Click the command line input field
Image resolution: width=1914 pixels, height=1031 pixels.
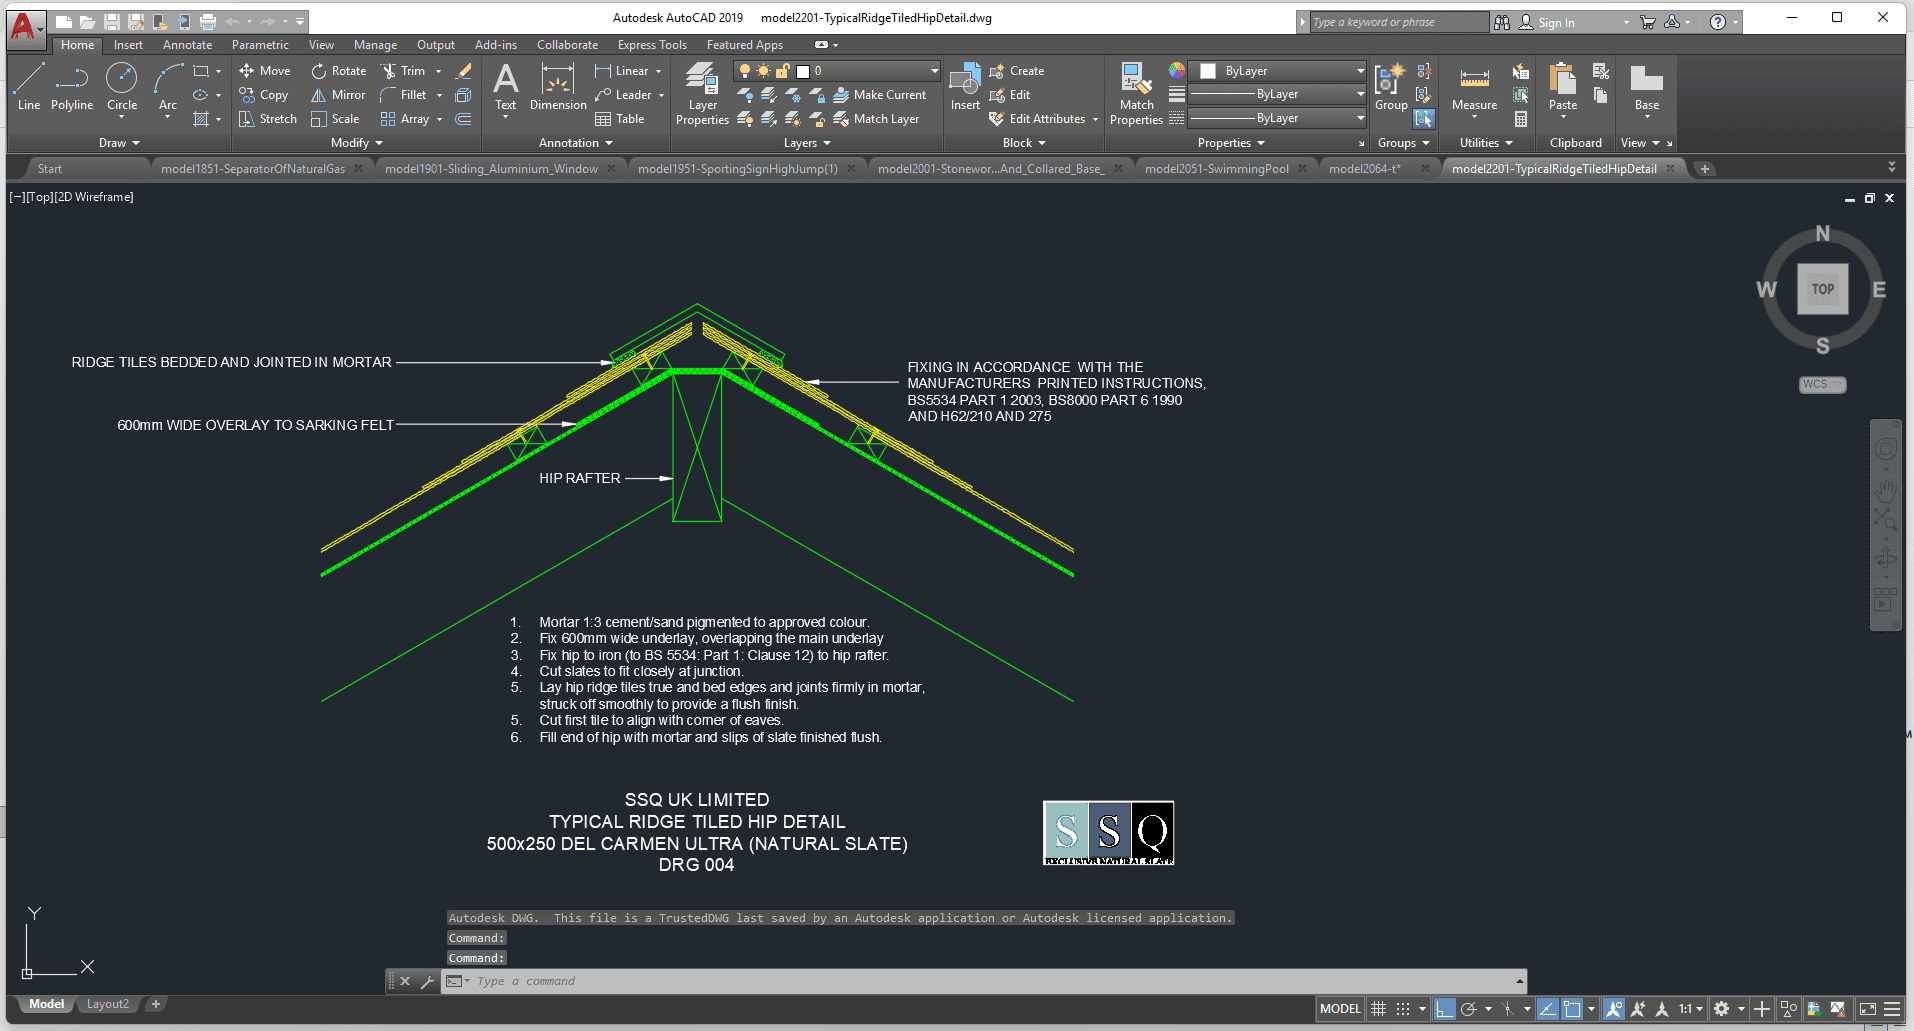[990, 981]
